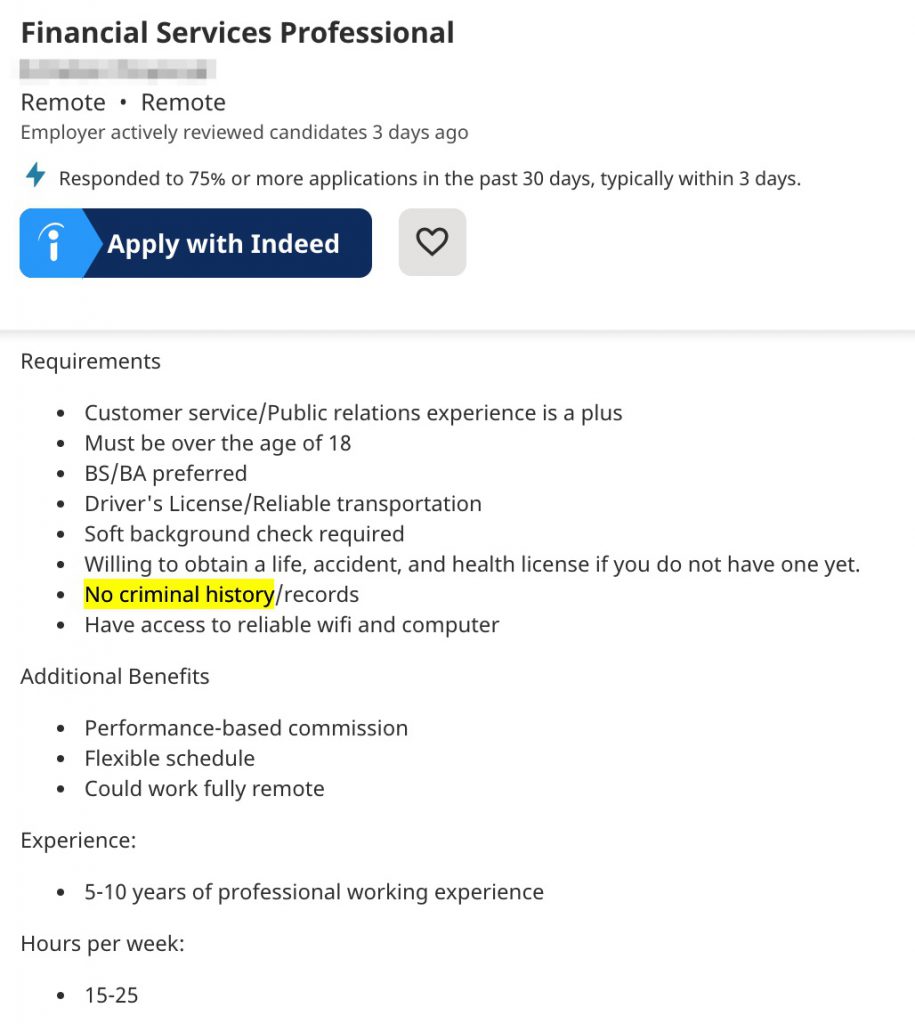Click the Soft background check required line
This screenshot has width=915, height=1024.
(x=244, y=534)
